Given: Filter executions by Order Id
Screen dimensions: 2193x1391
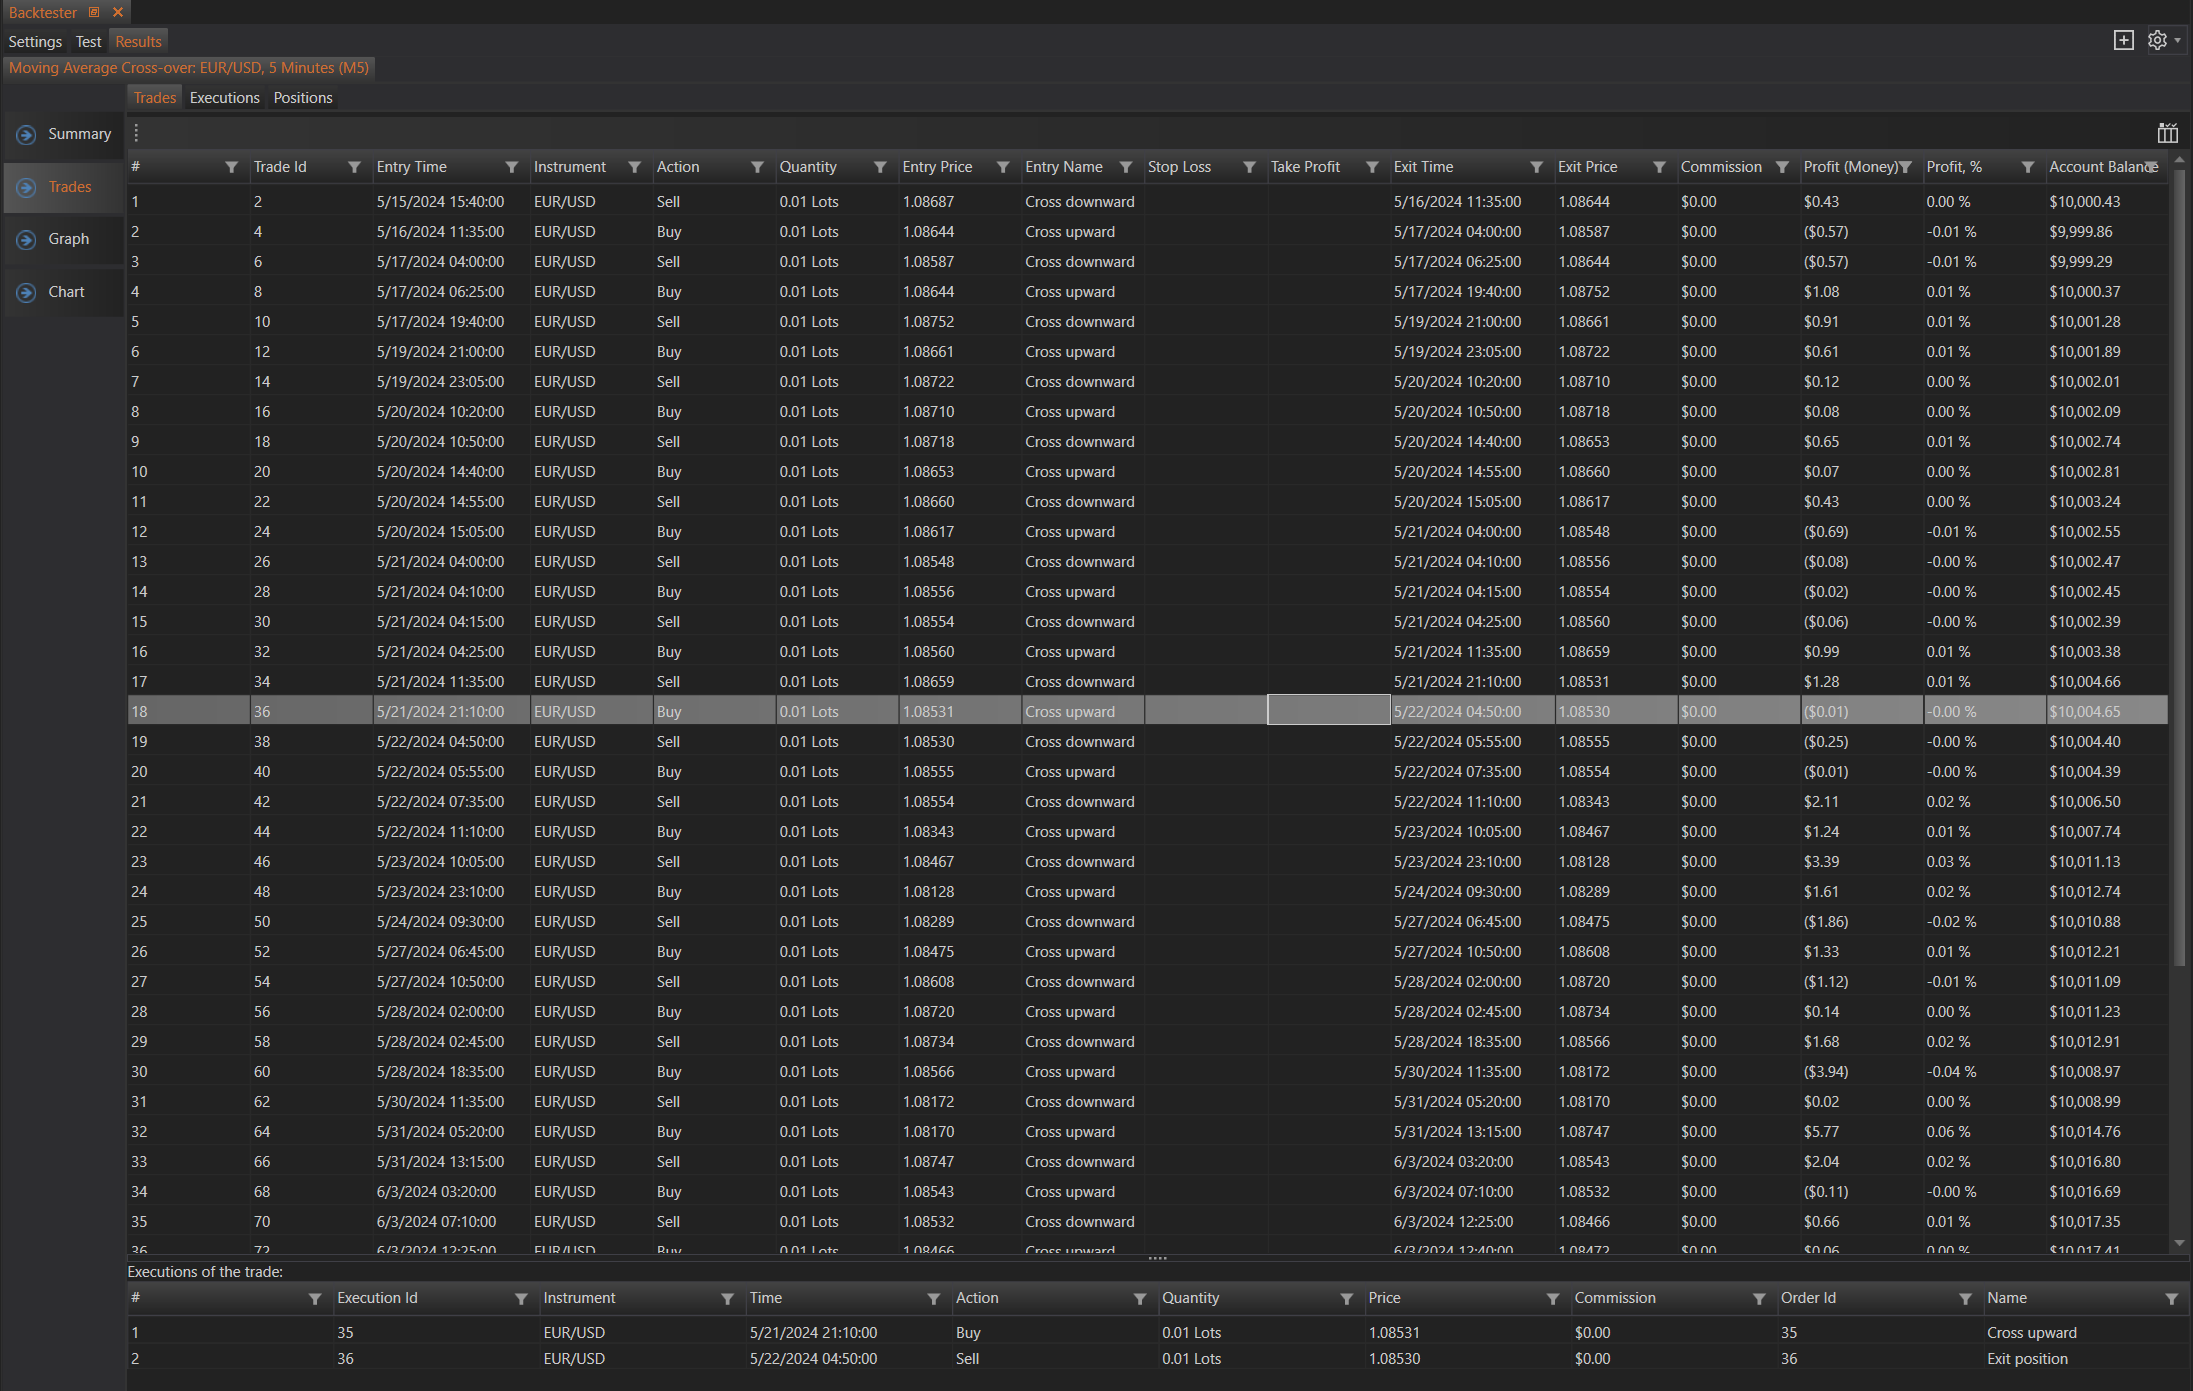Looking at the screenshot, I should [1965, 1298].
